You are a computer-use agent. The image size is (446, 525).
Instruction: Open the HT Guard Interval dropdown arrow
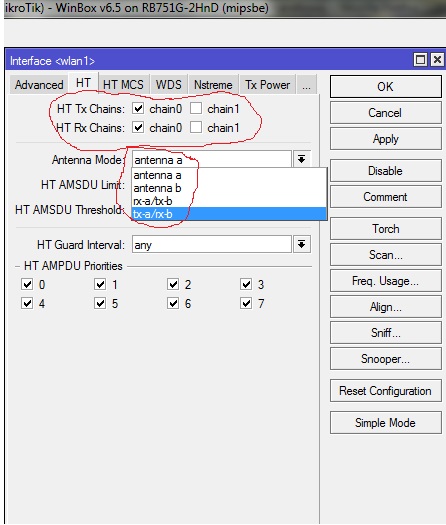point(302,244)
